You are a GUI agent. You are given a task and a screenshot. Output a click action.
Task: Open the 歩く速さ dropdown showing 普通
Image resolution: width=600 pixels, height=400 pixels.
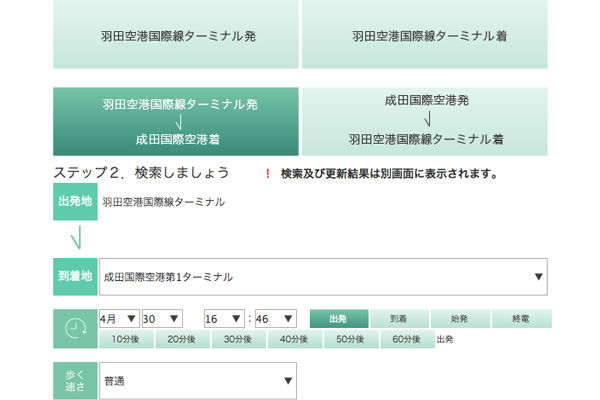coord(198,381)
